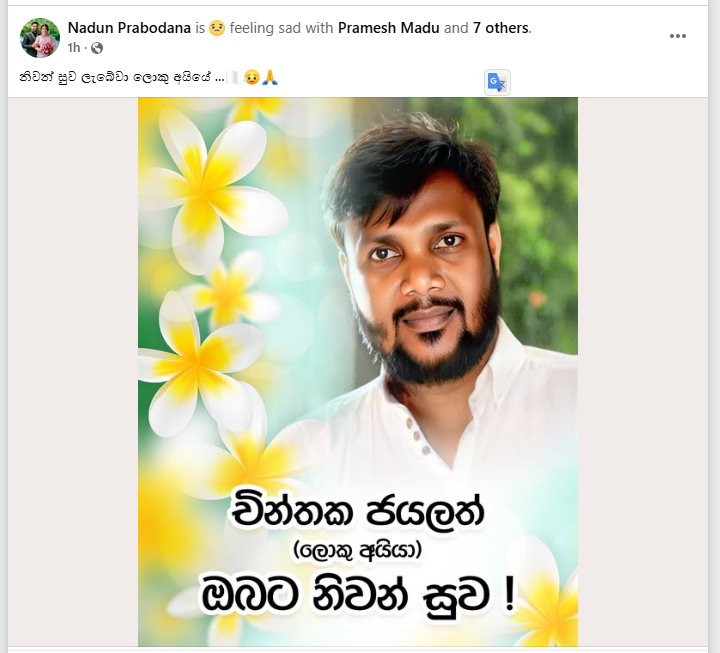This screenshot has height=653, width=720.
Task: Click the white flag emoji in caption
Action: coord(235,77)
